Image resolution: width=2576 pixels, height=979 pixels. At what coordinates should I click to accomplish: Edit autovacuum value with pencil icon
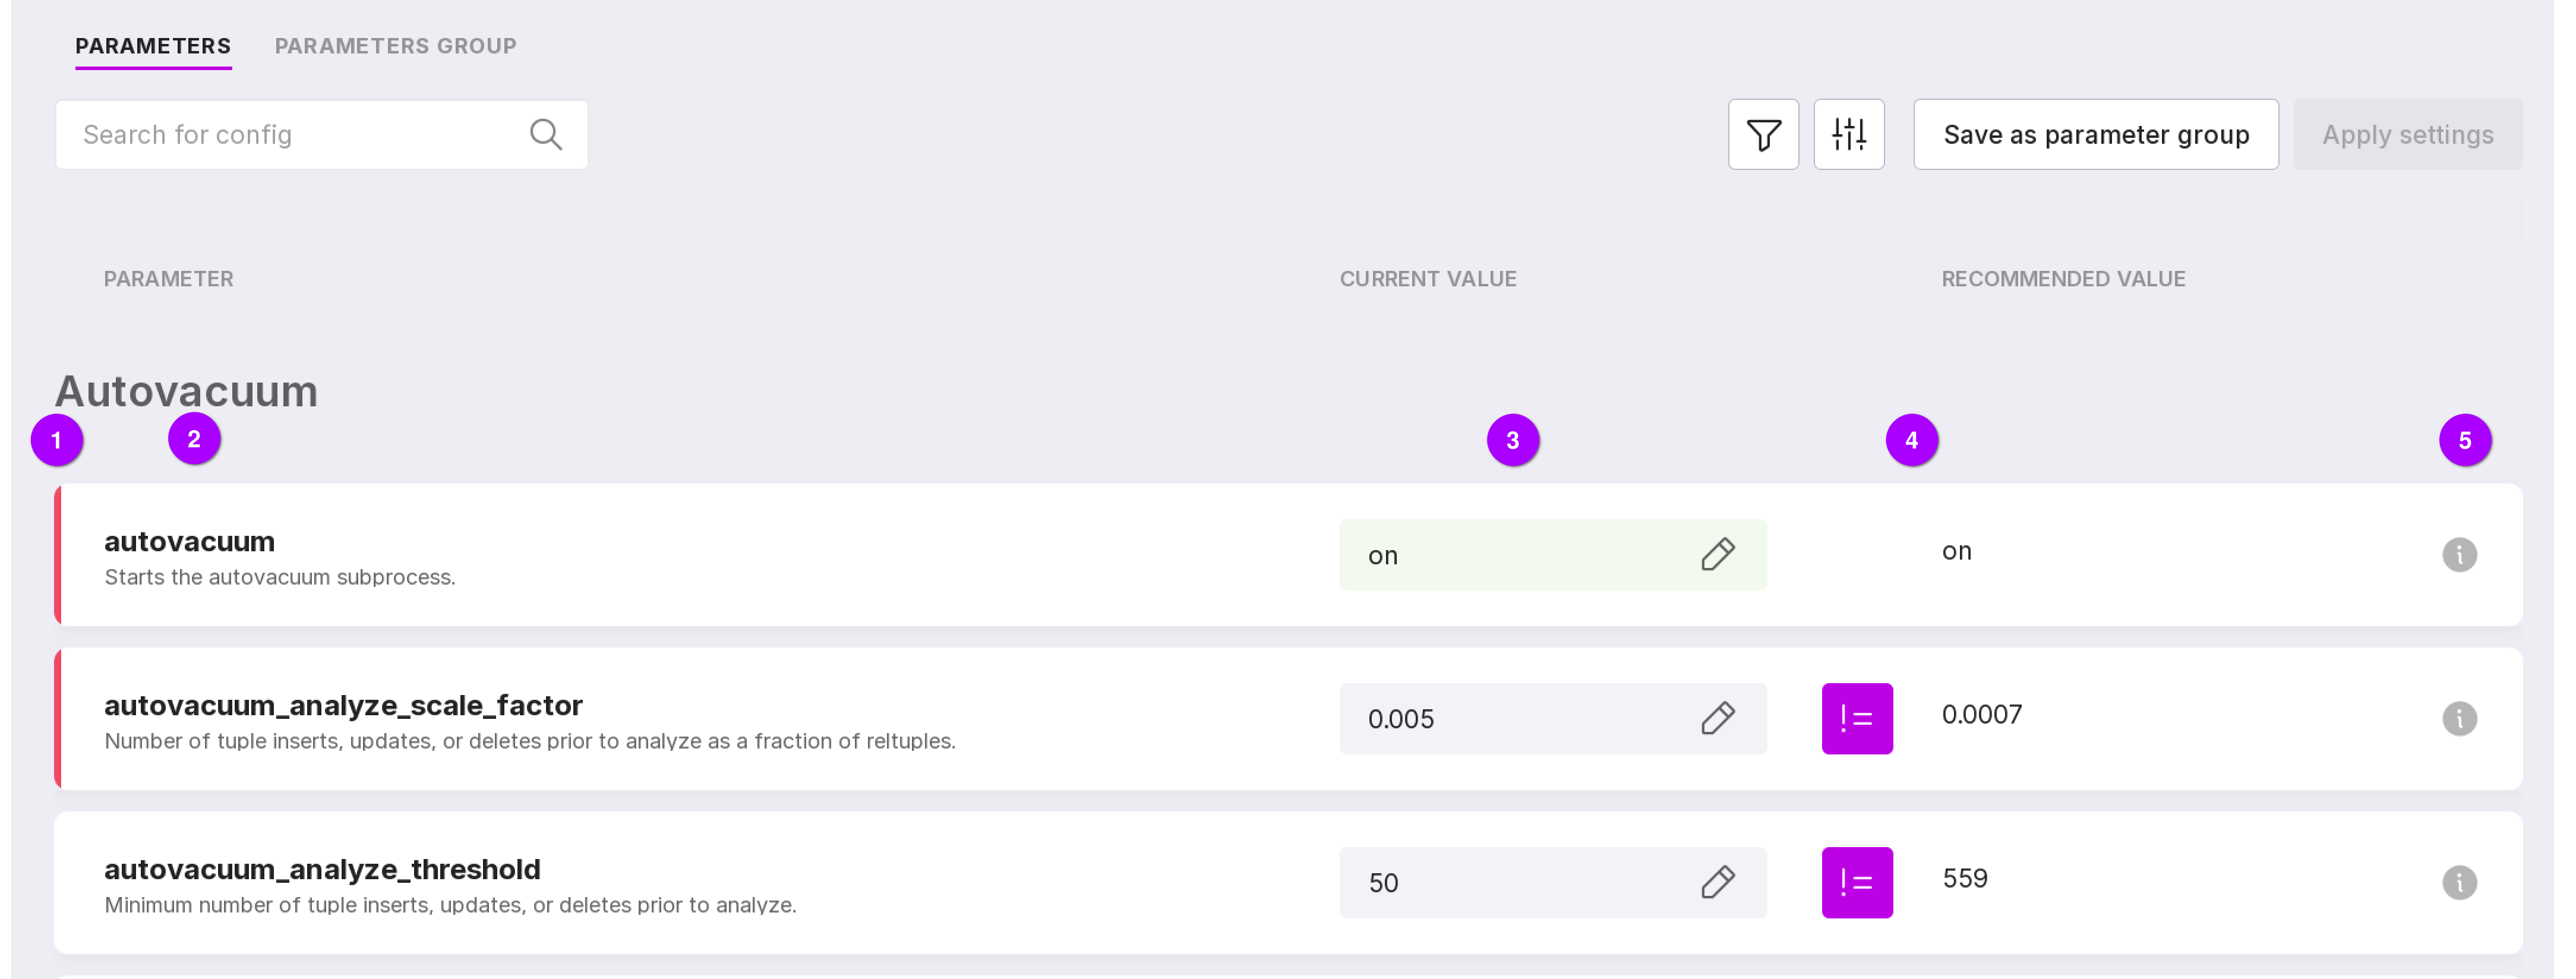(x=1717, y=554)
